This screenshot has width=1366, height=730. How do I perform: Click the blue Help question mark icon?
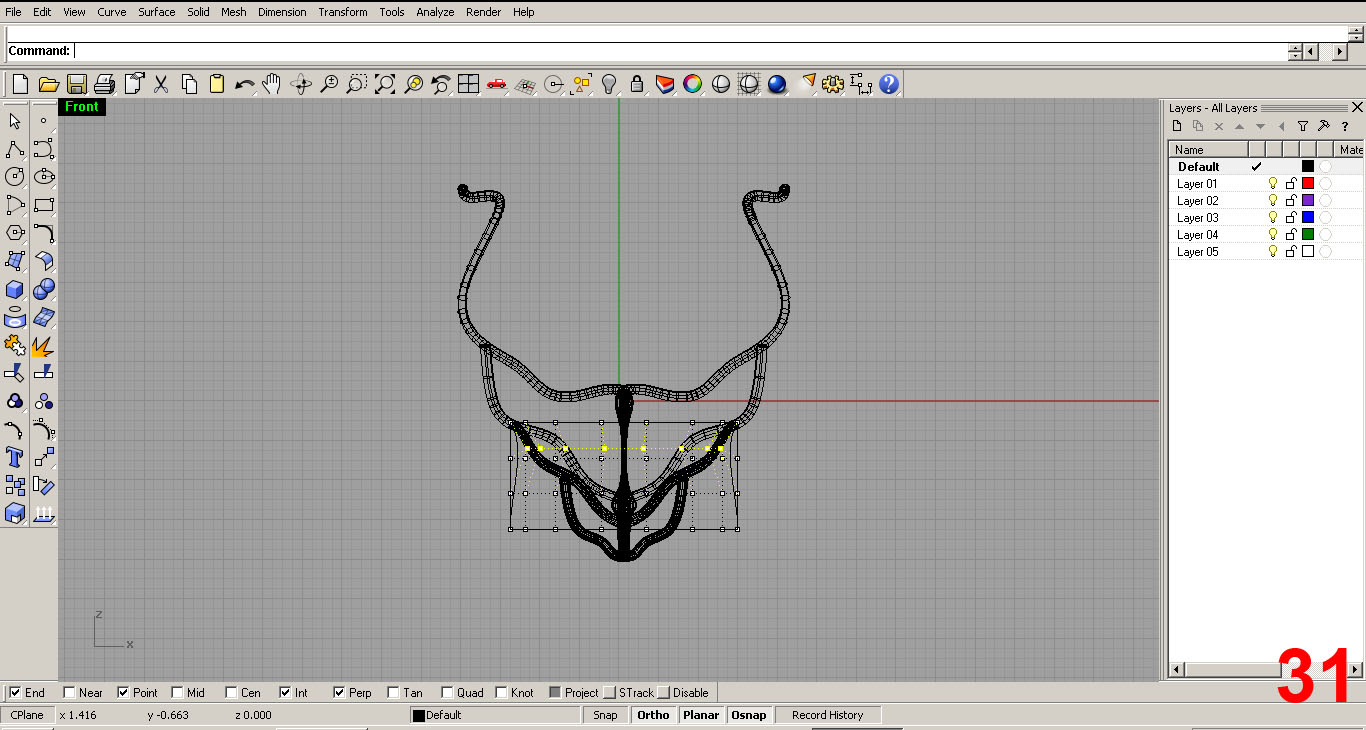point(889,84)
